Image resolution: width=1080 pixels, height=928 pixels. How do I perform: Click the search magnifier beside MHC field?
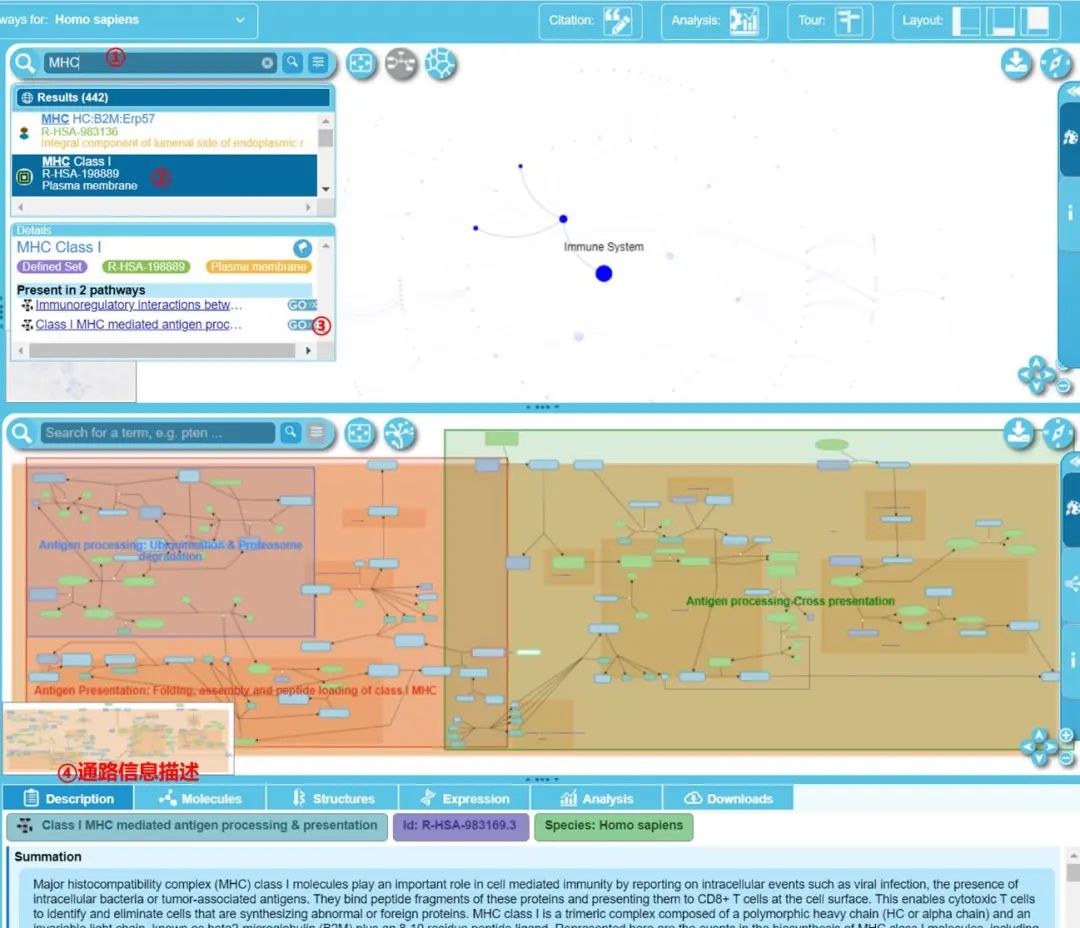(292, 63)
